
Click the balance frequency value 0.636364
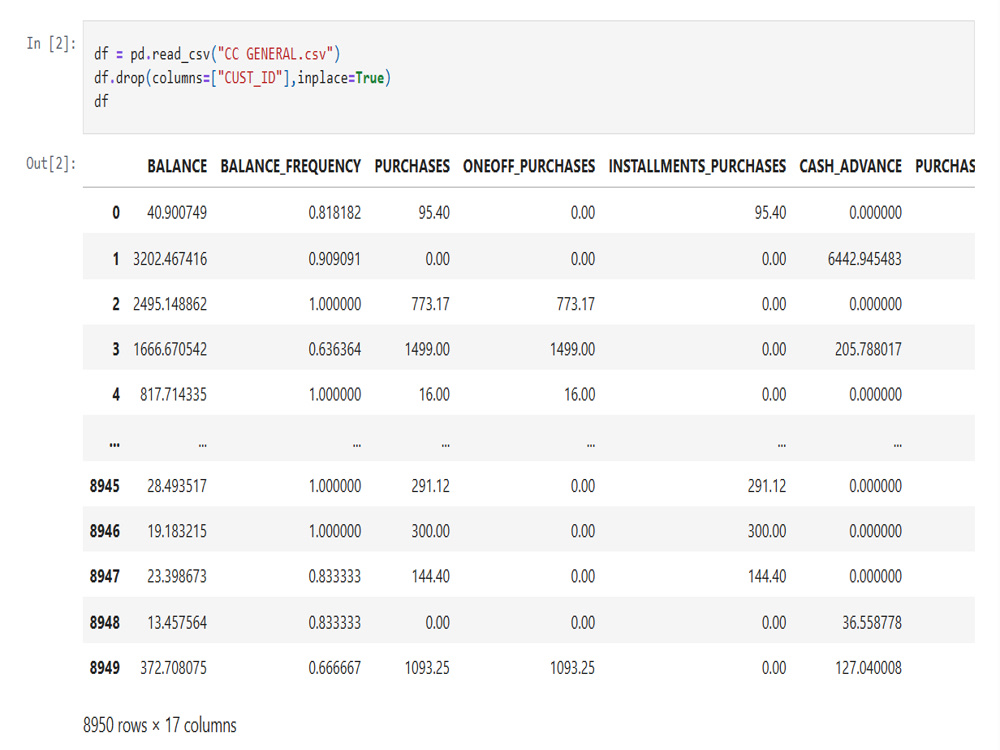(x=335, y=349)
